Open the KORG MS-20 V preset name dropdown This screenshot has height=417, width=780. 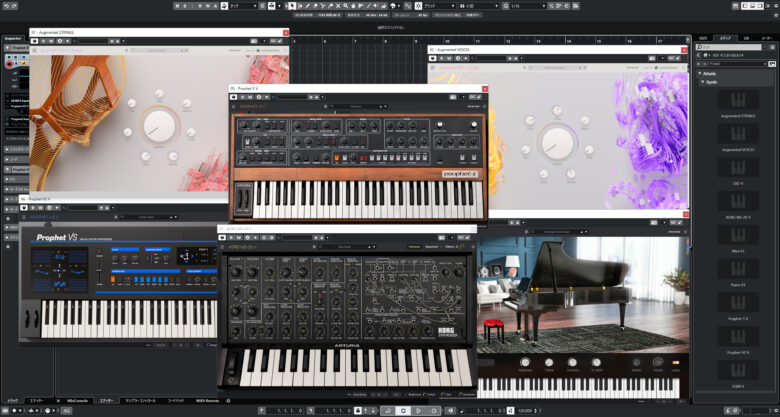(347, 247)
